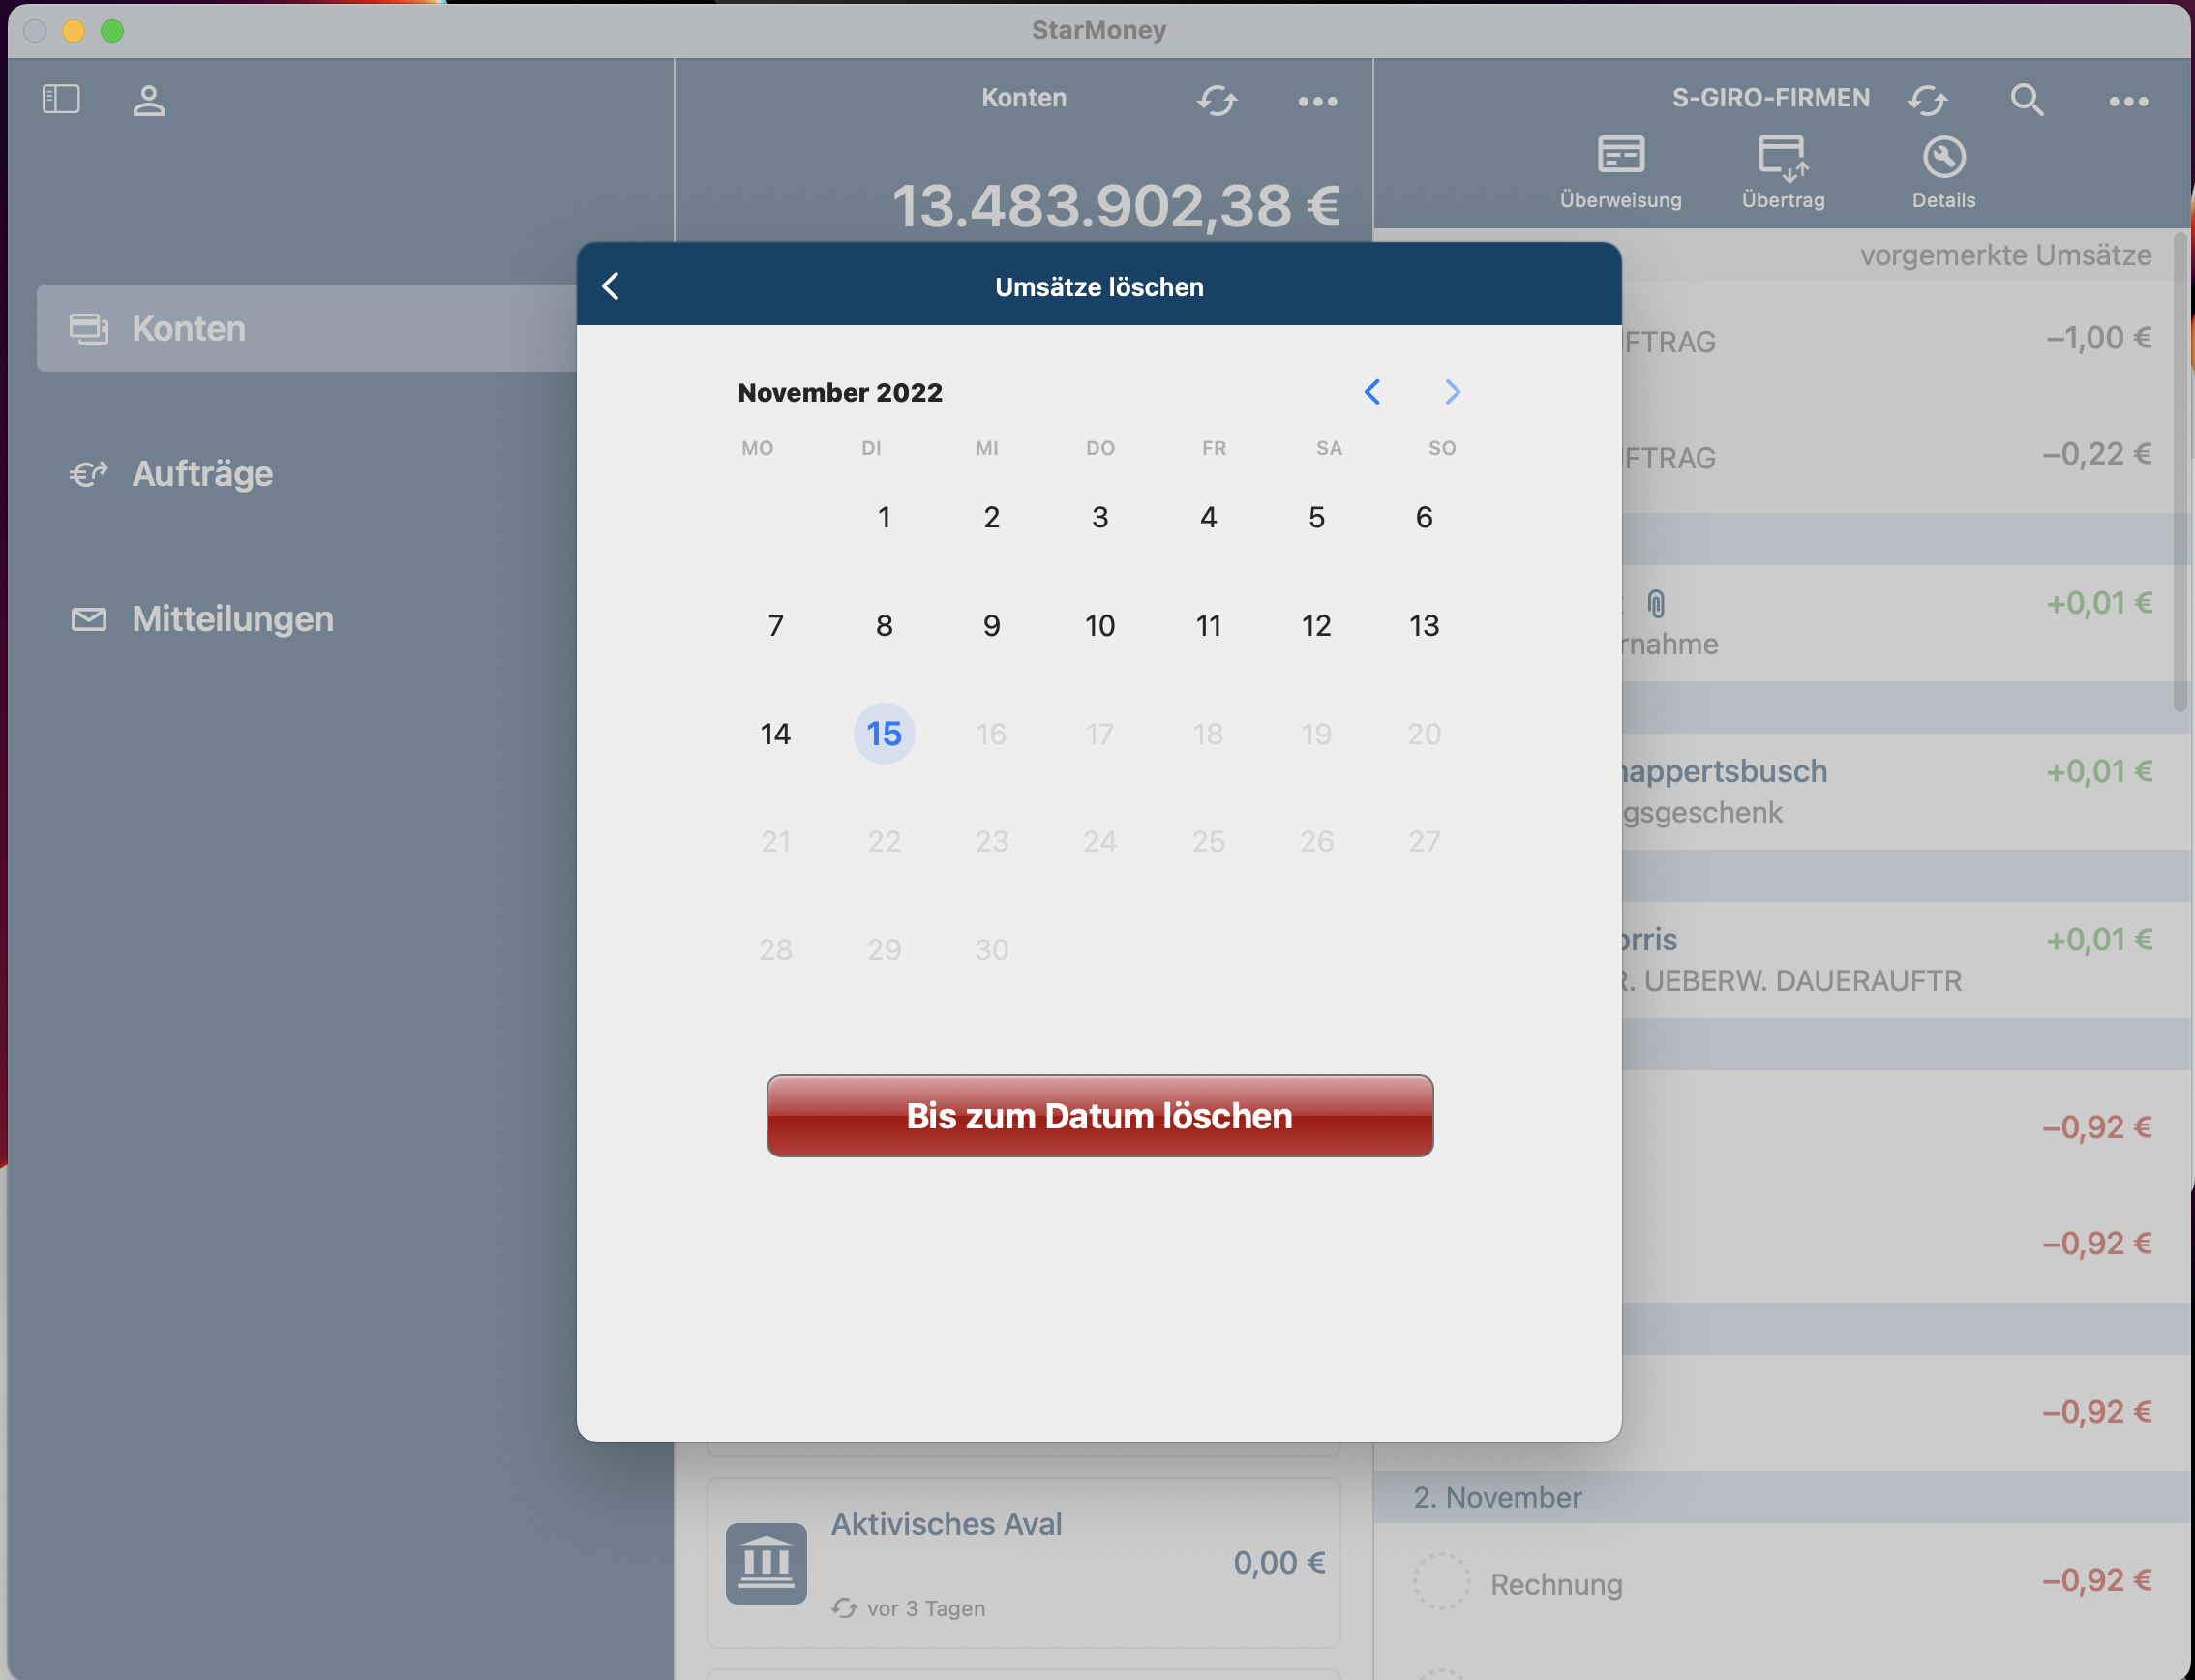Screen dimensions: 2195x1680
Task: Advance calendar to next month
Action: pyautogui.click(x=1452, y=392)
